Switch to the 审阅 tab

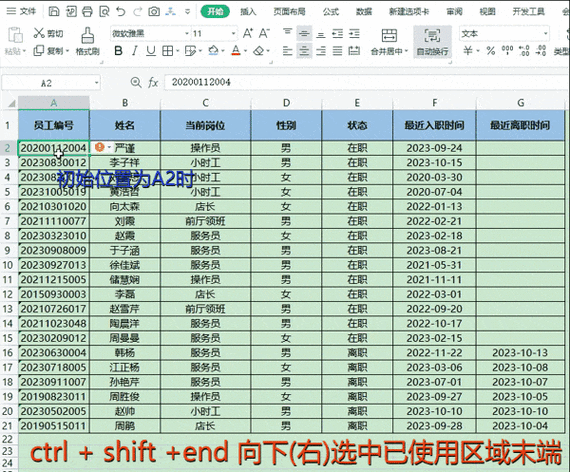pos(454,12)
